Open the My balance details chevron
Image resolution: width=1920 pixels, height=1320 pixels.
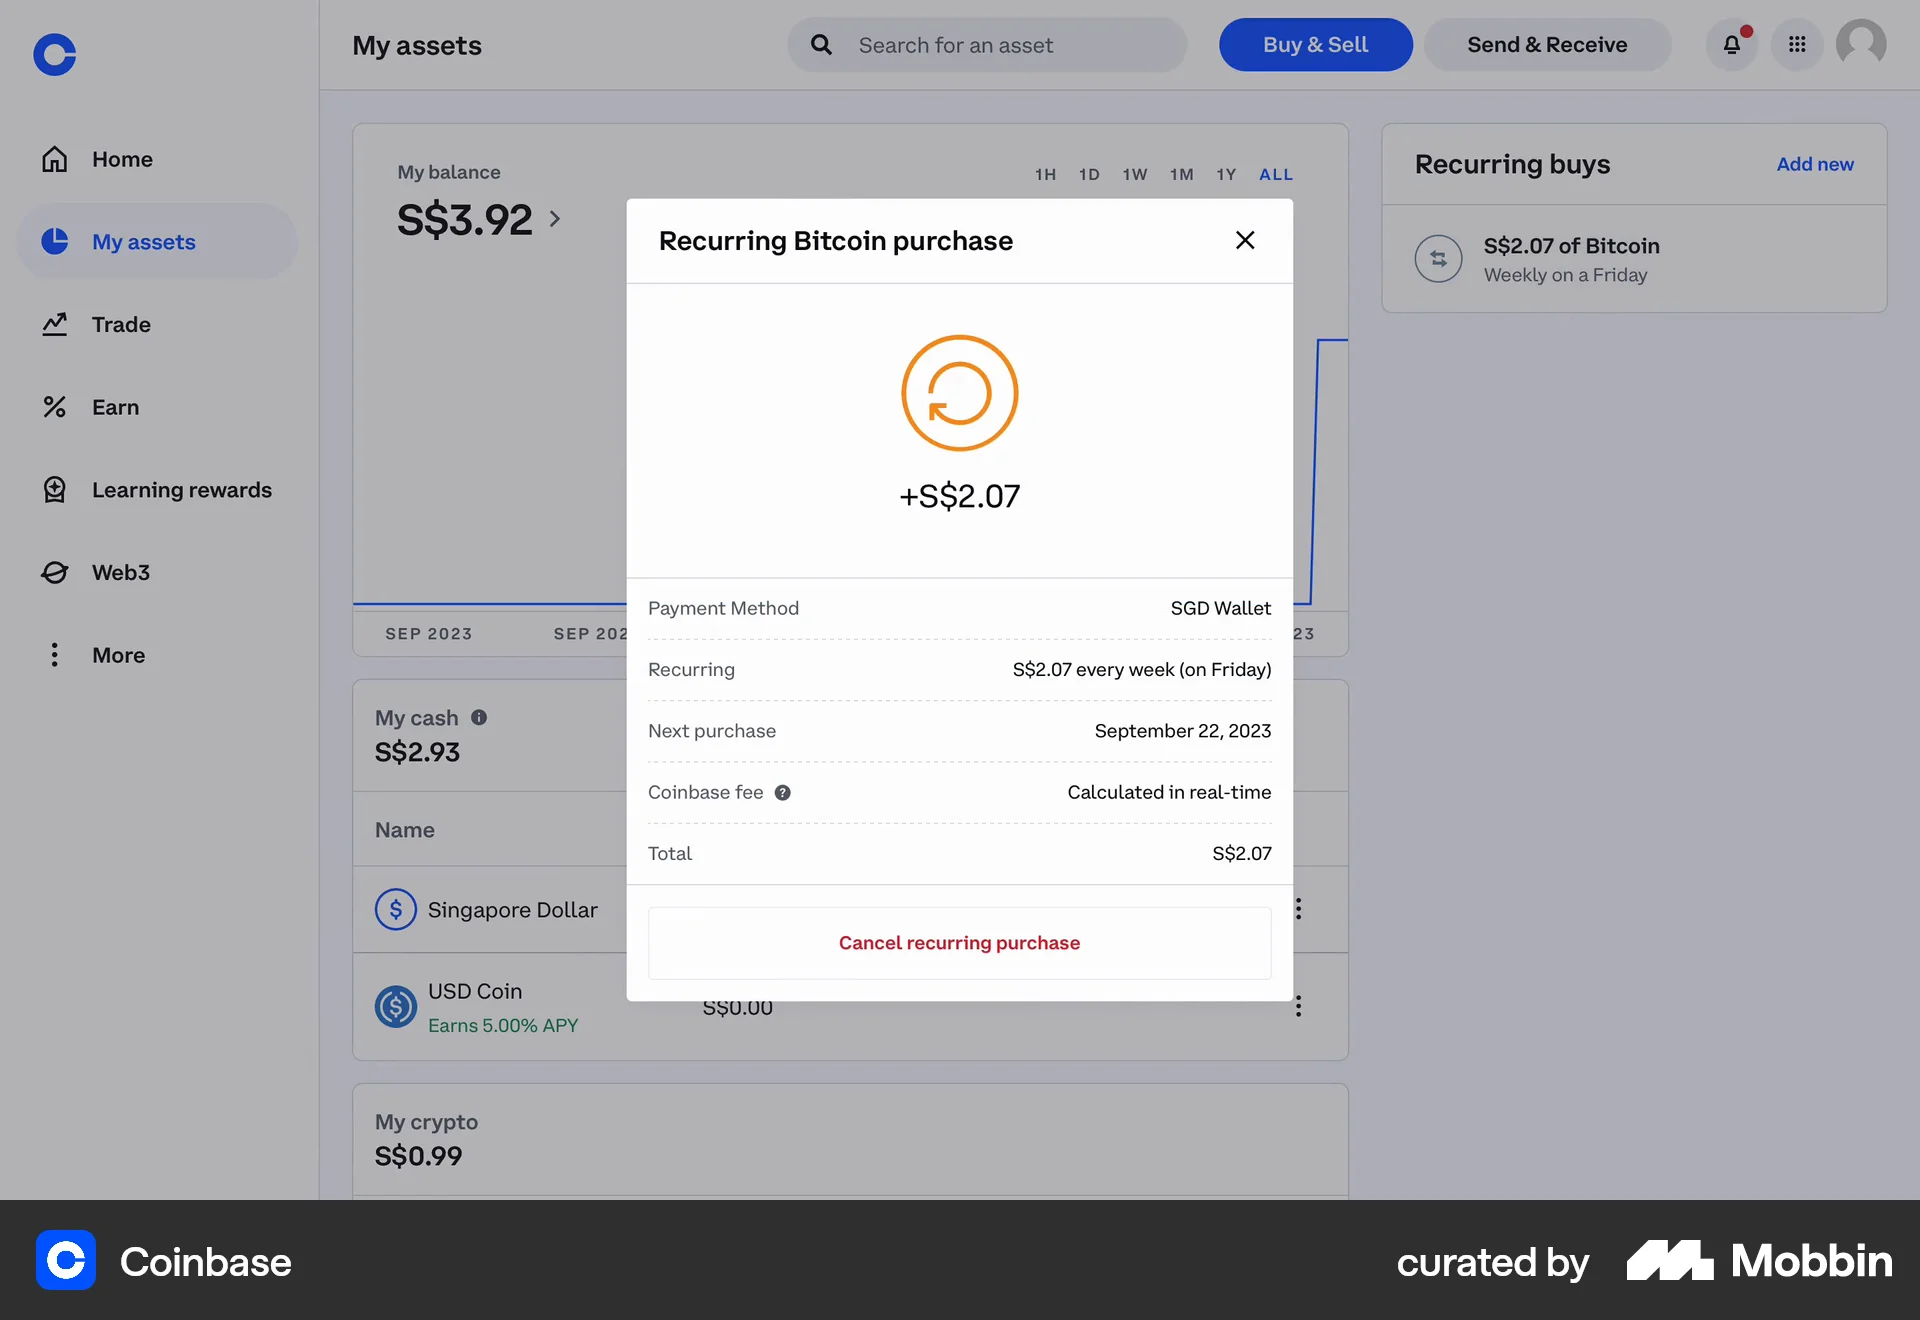click(x=556, y=219)
